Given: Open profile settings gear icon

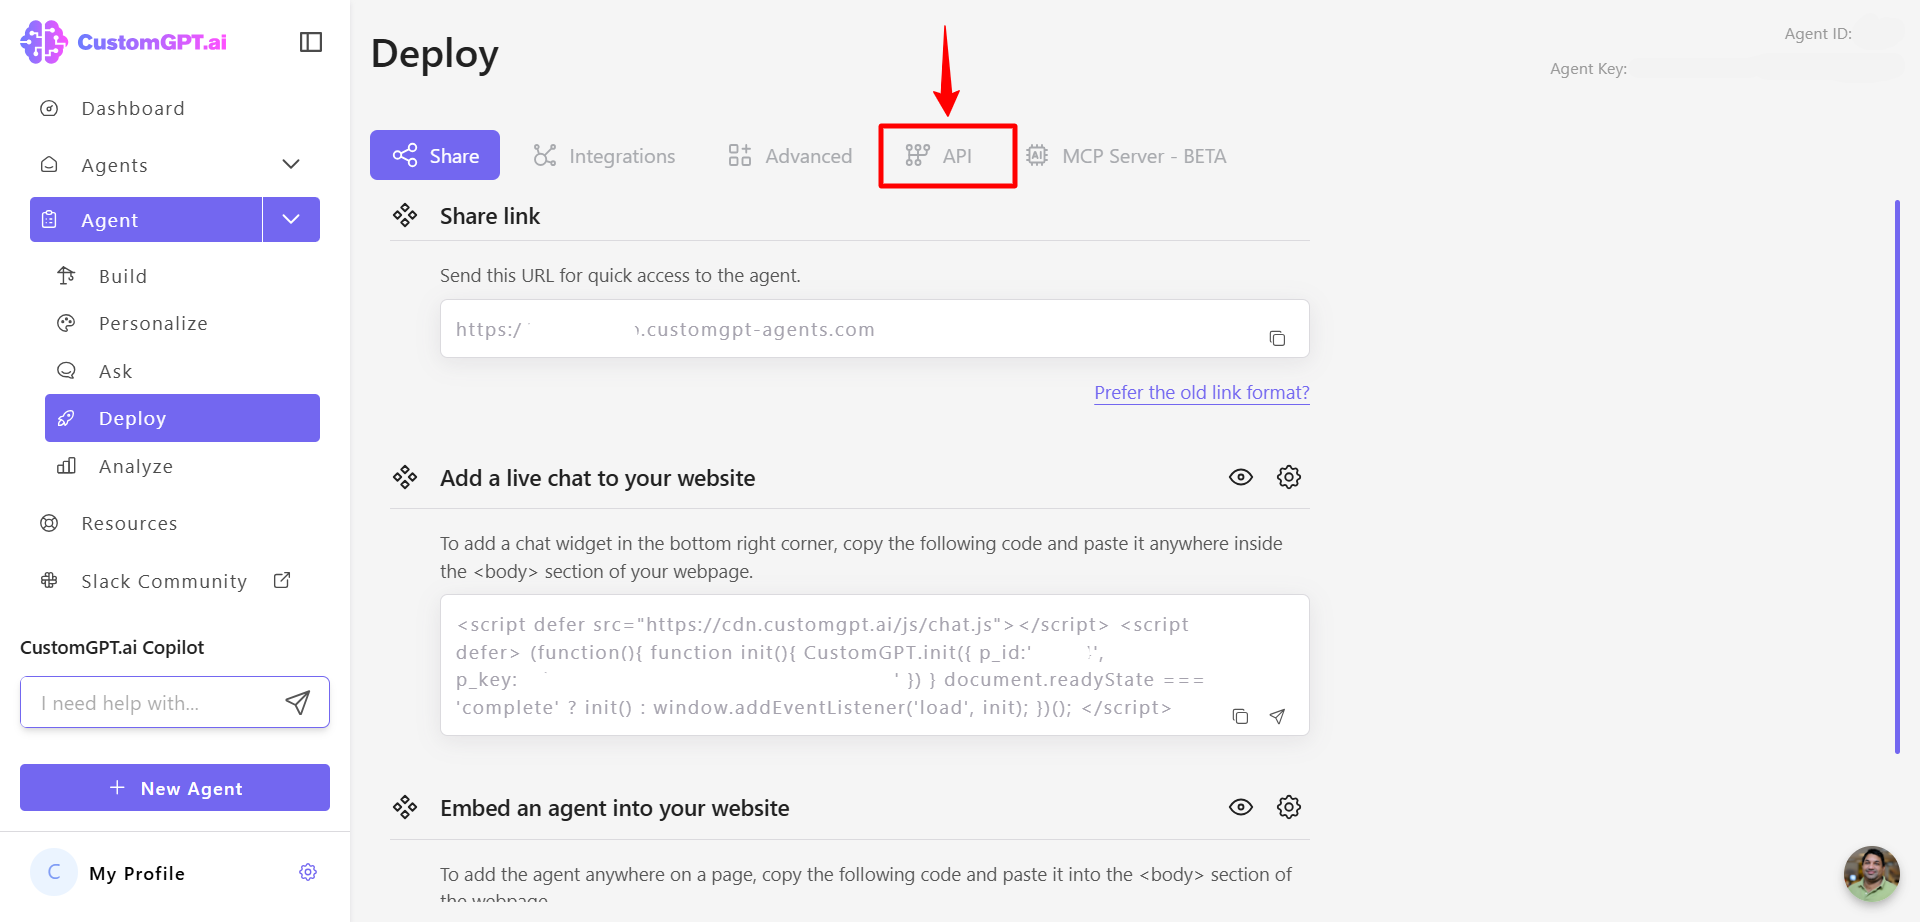Looking at the screenshot, I should 308,872.
